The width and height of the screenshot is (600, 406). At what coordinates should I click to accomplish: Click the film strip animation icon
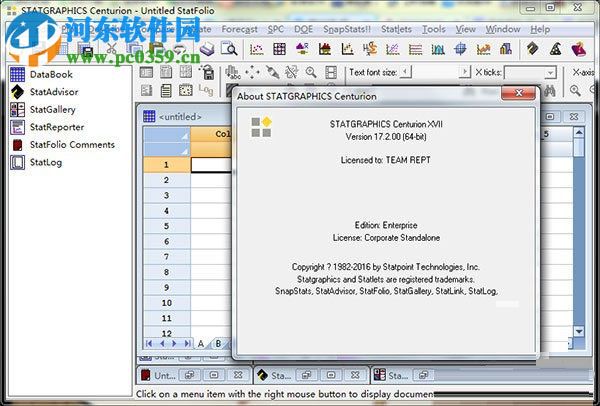(x=331, y=72)
